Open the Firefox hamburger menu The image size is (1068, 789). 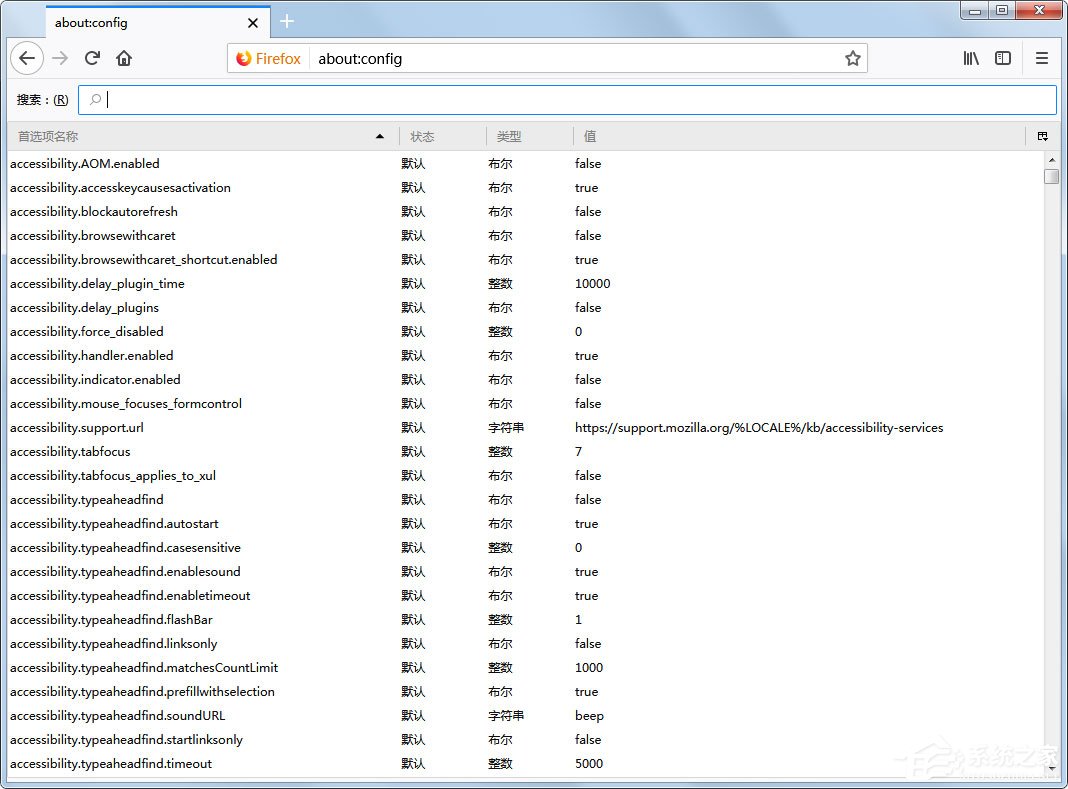click(1041, 58)
